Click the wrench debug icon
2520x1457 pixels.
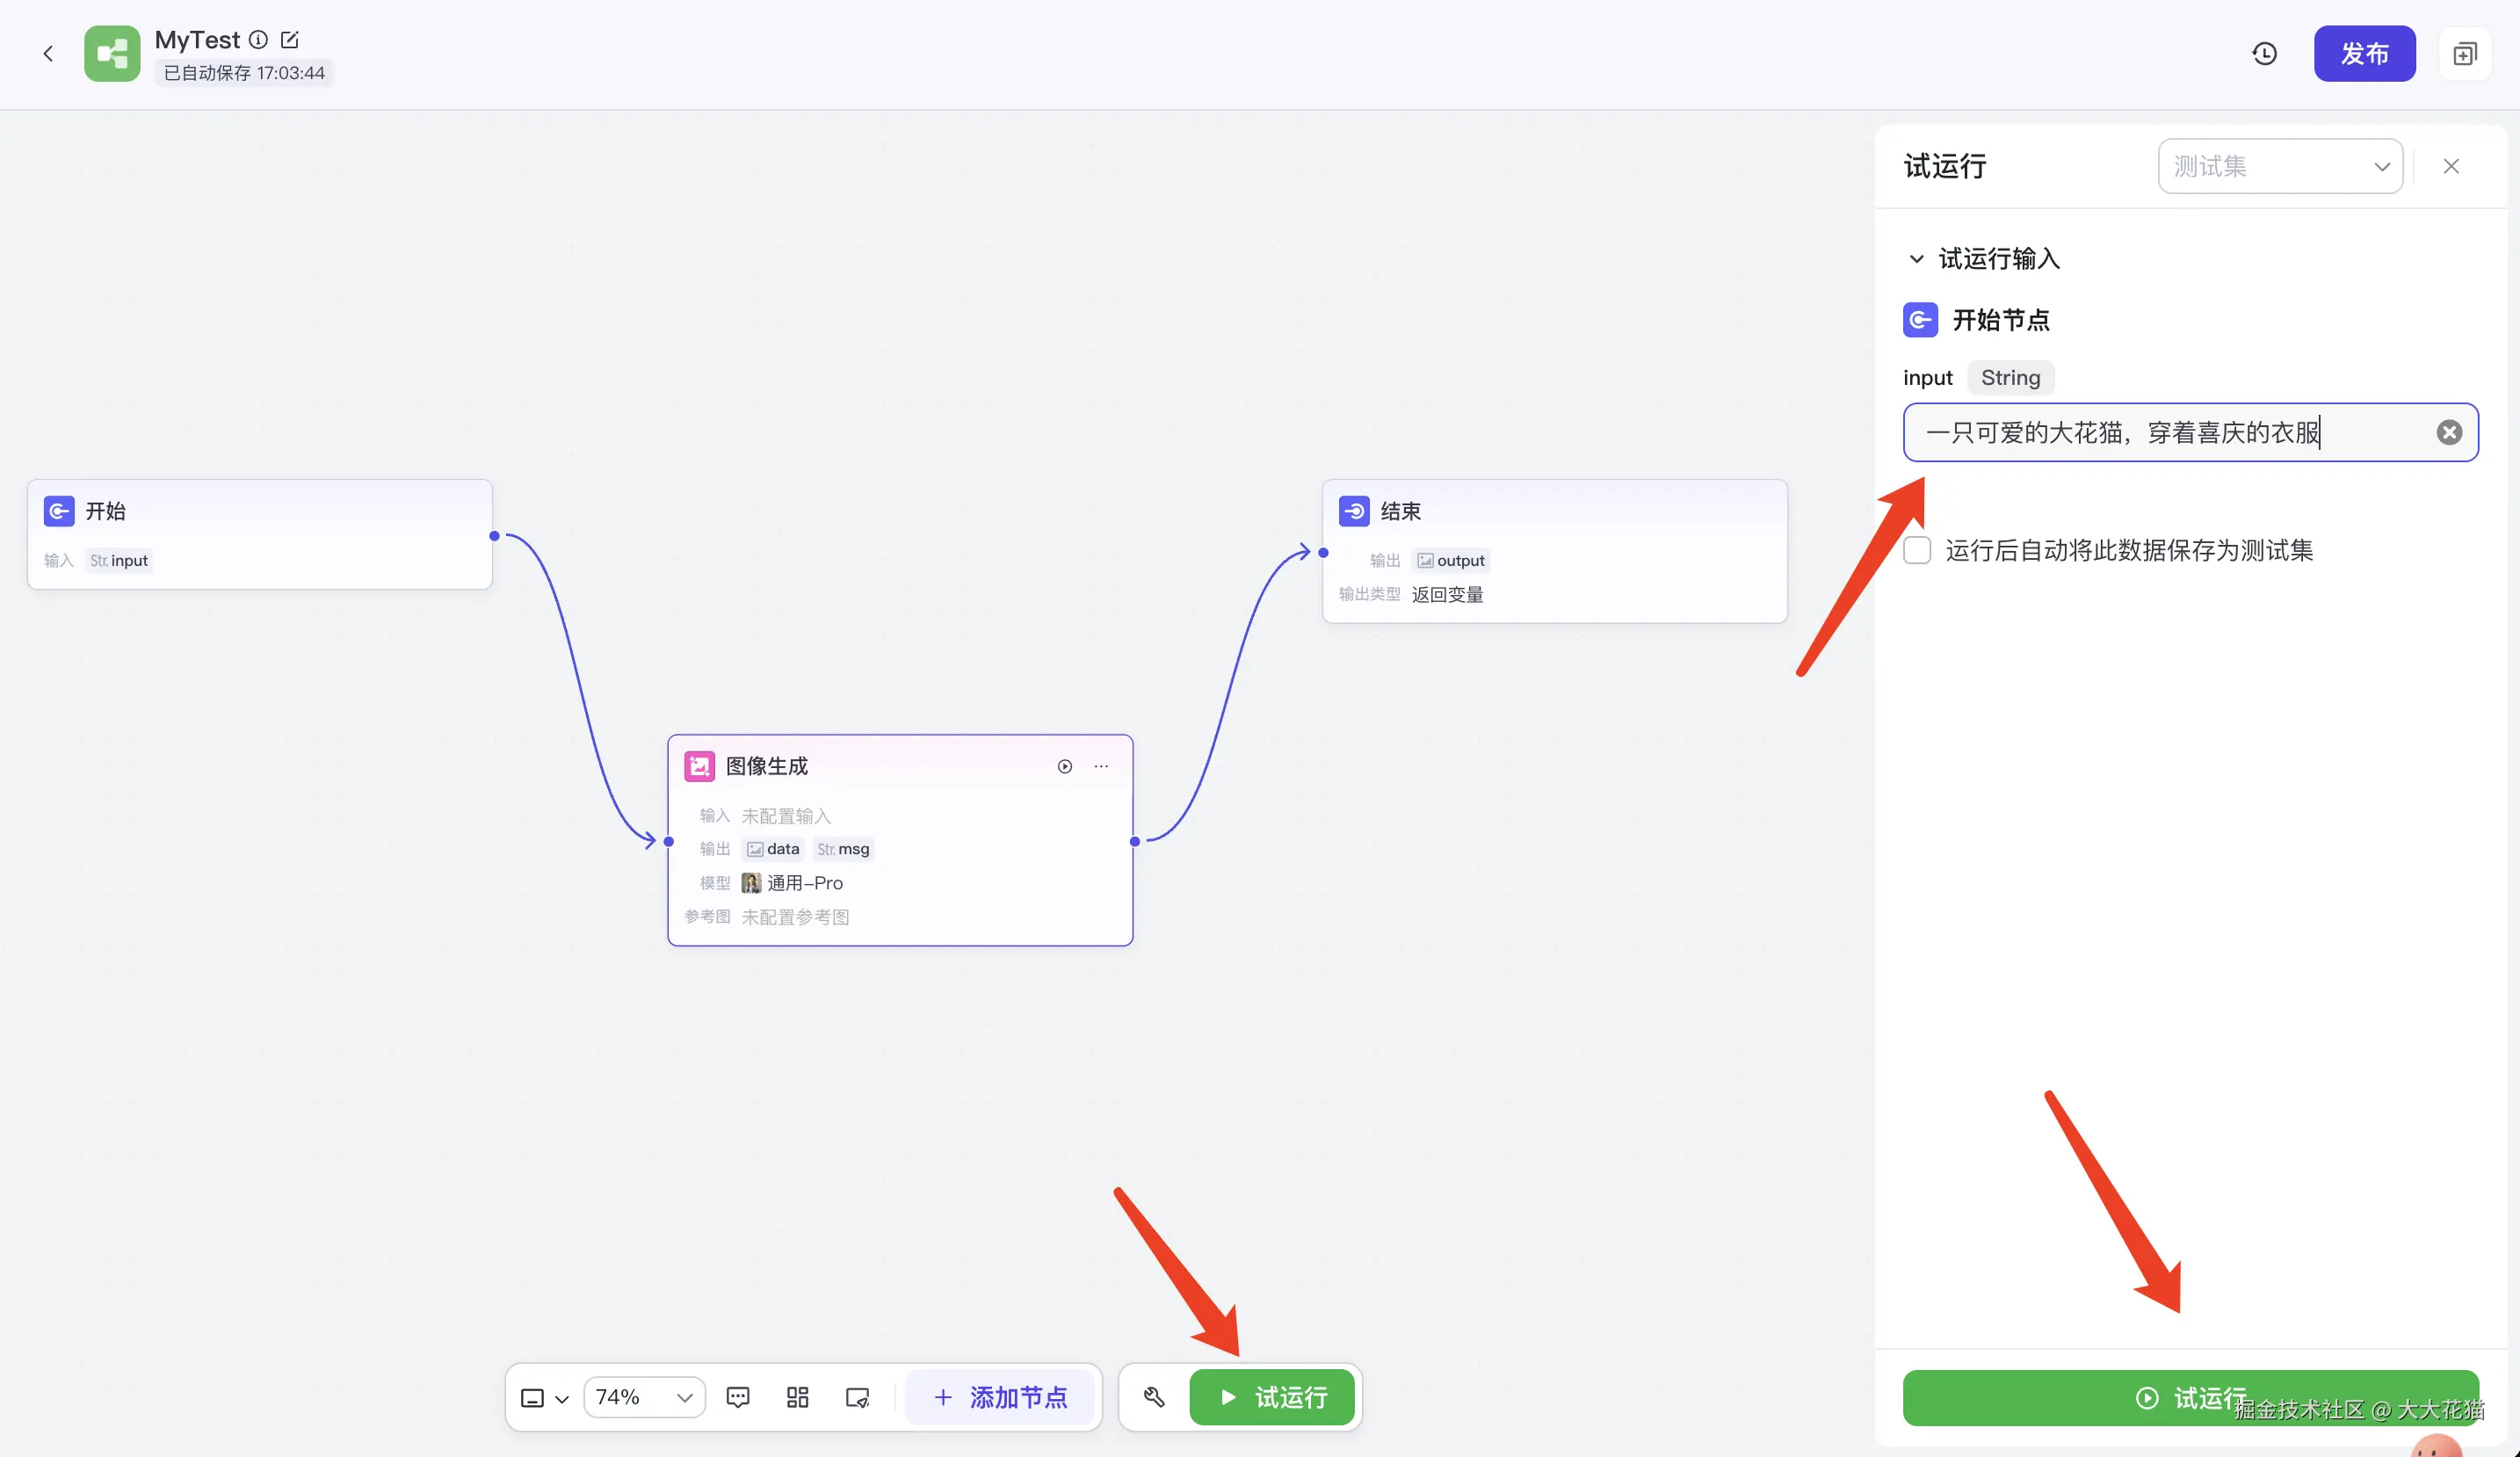(1154, 1397)
